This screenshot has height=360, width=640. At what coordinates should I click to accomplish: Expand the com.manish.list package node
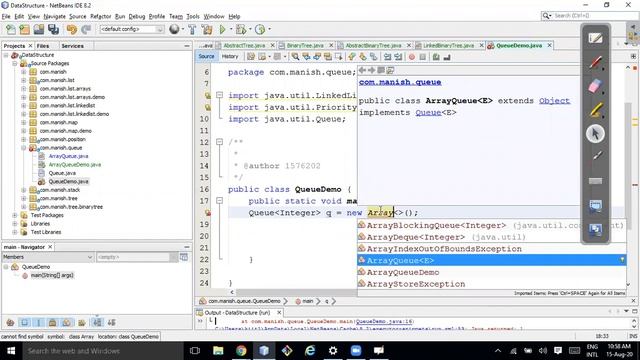(x=24, y=80)
